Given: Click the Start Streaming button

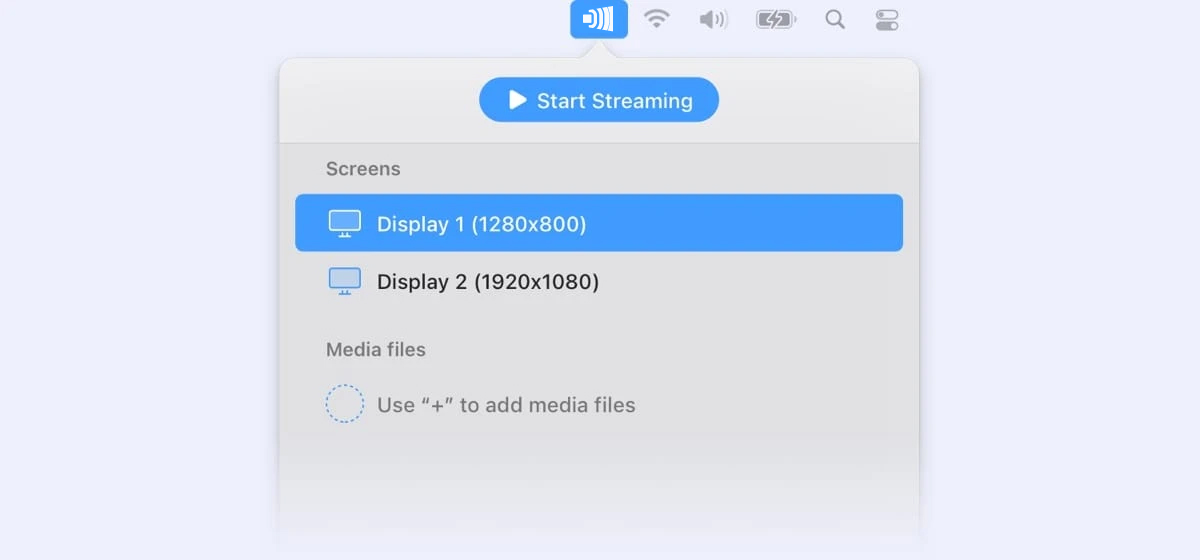Looking at the screenshot, I should [599, 100].
